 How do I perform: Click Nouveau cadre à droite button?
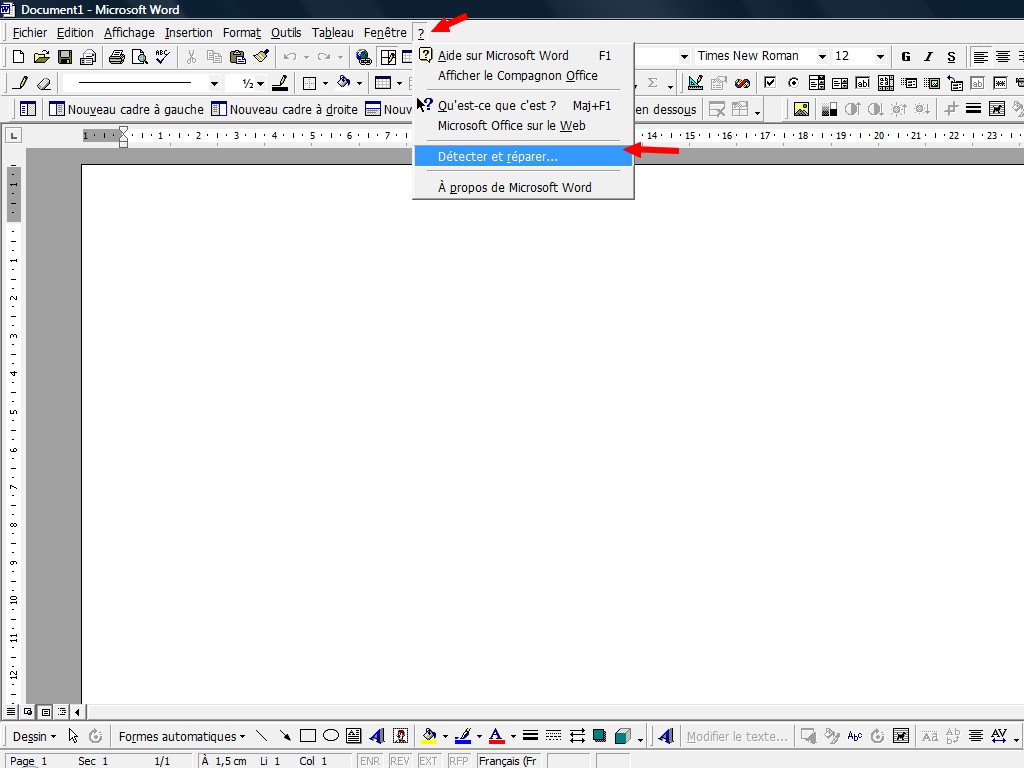tap(285, 109)
